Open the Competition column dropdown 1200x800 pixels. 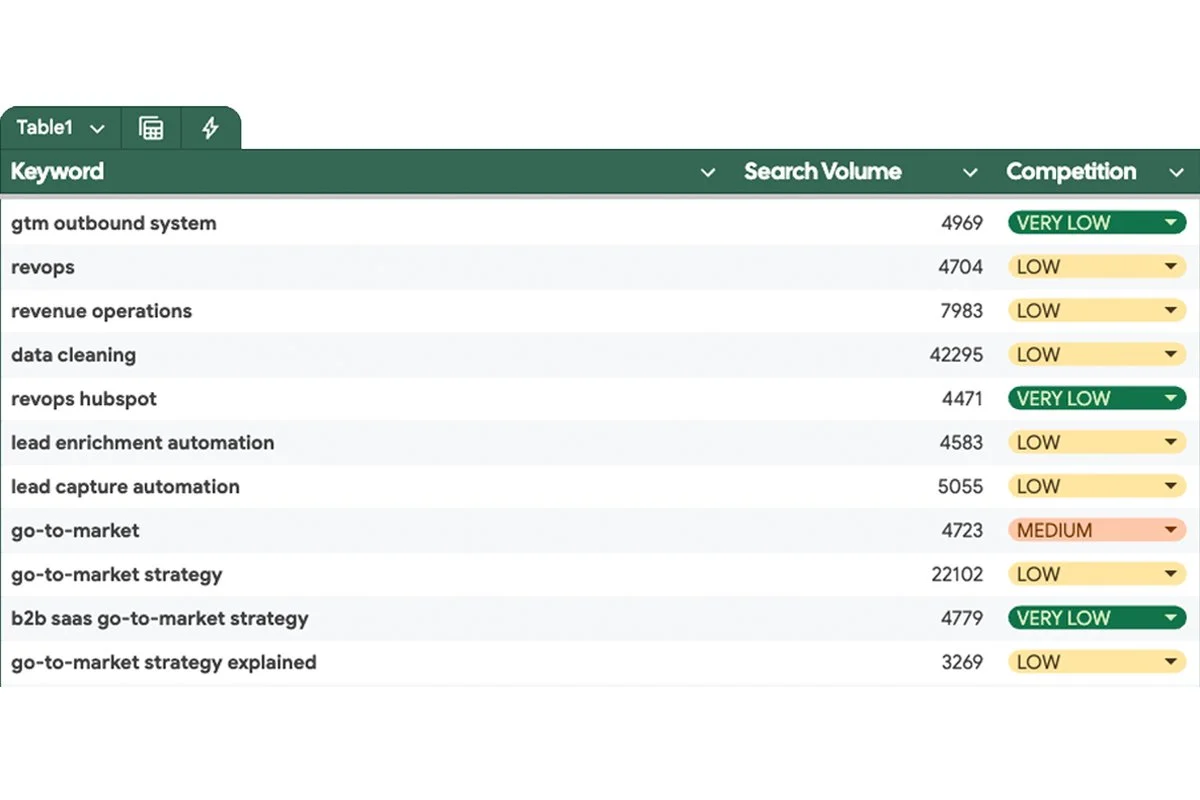click(x=1177, y=172)
